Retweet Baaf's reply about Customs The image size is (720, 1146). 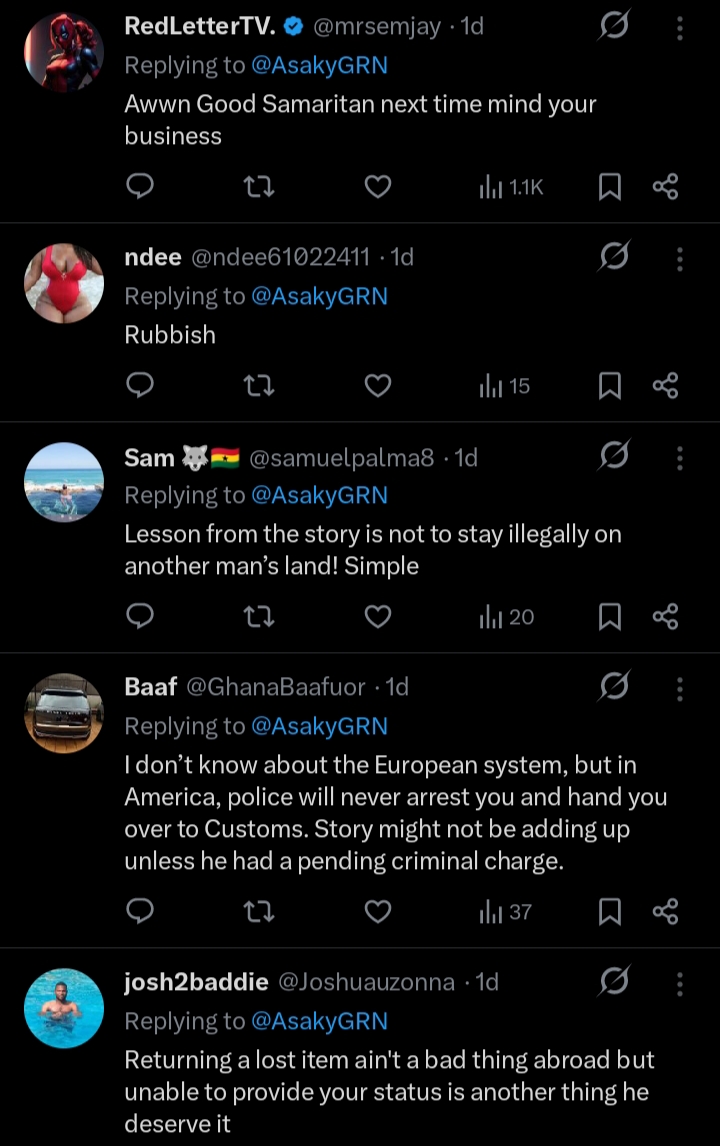point(259,911)
